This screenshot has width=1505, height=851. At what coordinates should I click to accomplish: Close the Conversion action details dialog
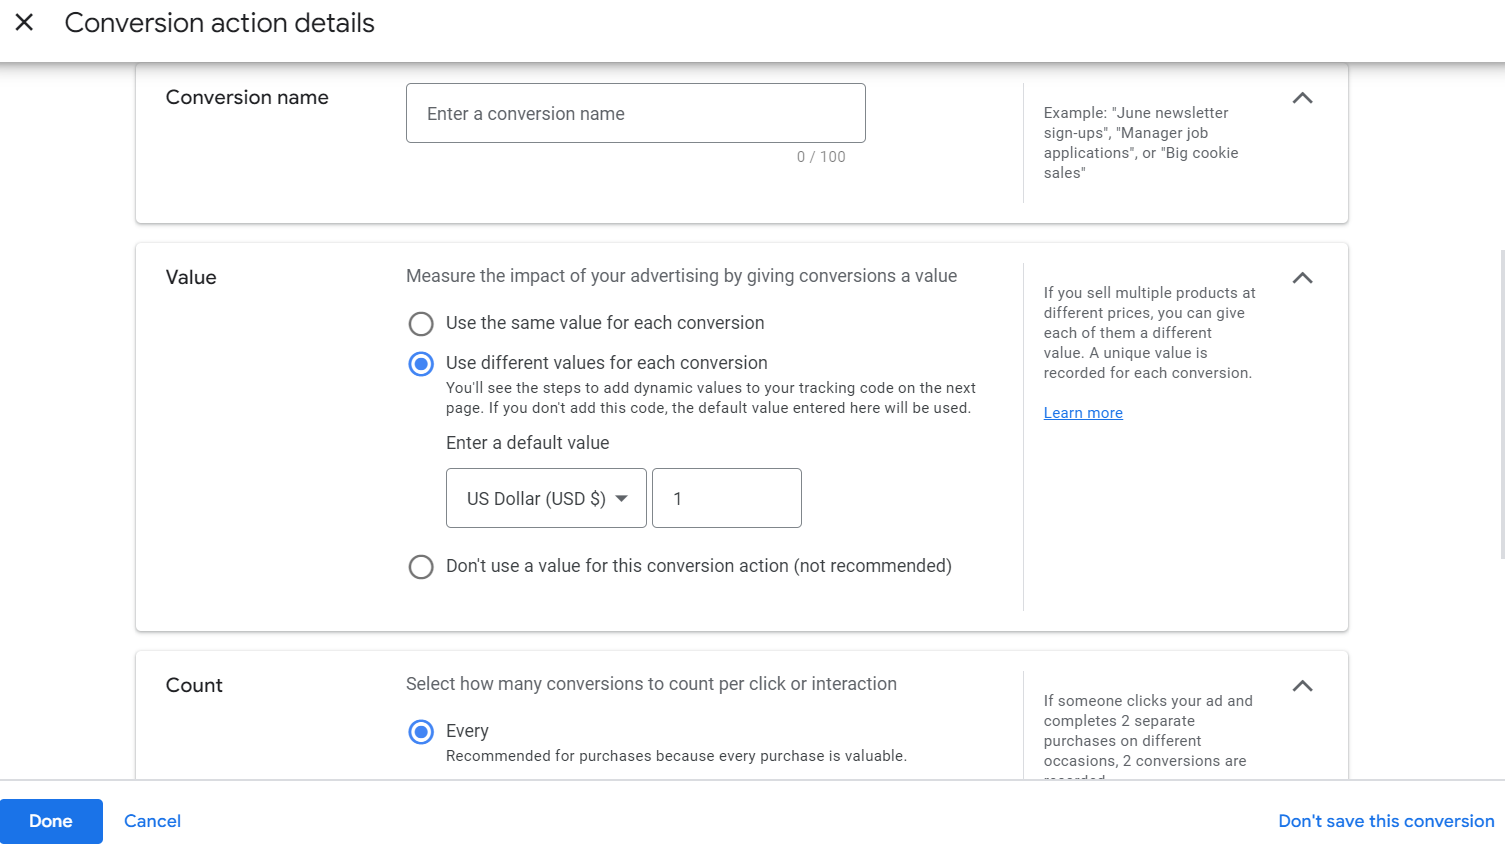pyautogui.click(x=24, y=22)
